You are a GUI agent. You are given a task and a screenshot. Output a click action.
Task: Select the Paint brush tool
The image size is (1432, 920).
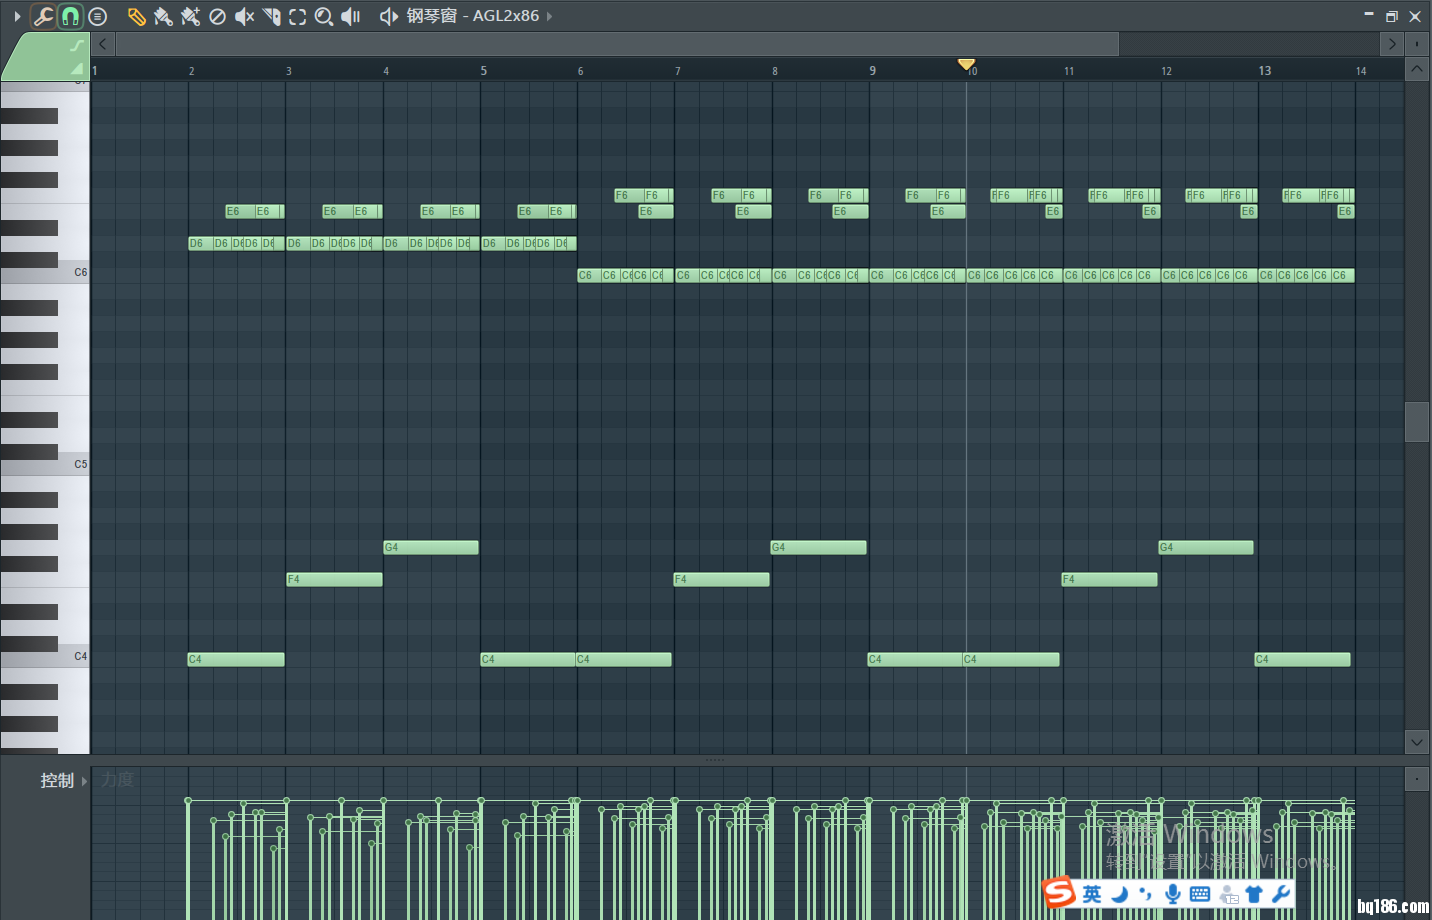coord(163,16)
